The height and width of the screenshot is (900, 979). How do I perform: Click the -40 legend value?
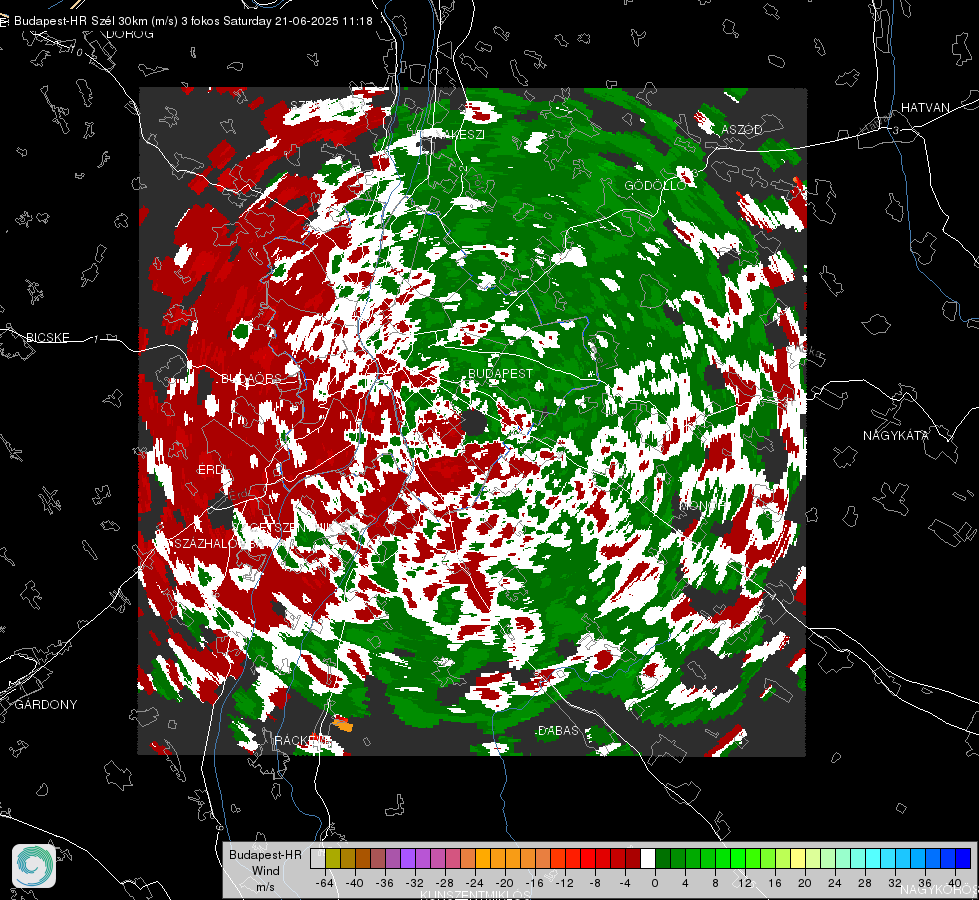point(355,883)
